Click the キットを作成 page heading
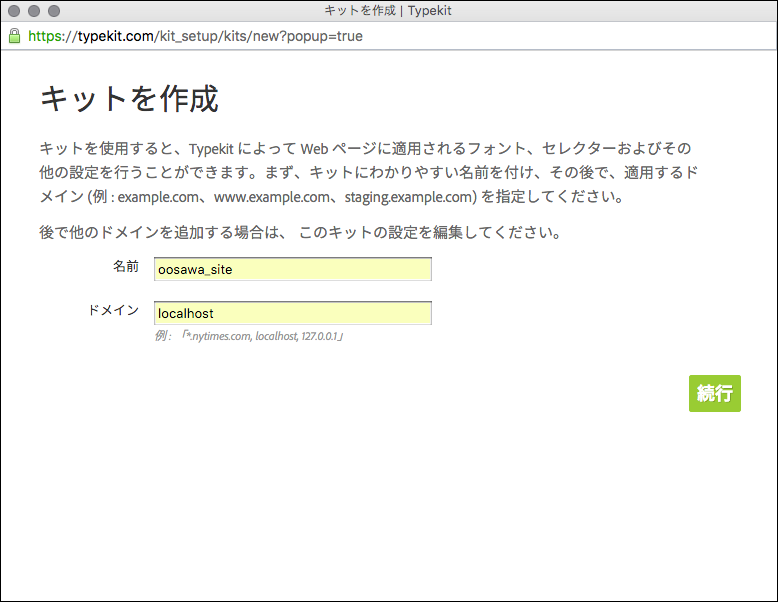This screenshot has height=602, width=778. click(x=129, y=98)
